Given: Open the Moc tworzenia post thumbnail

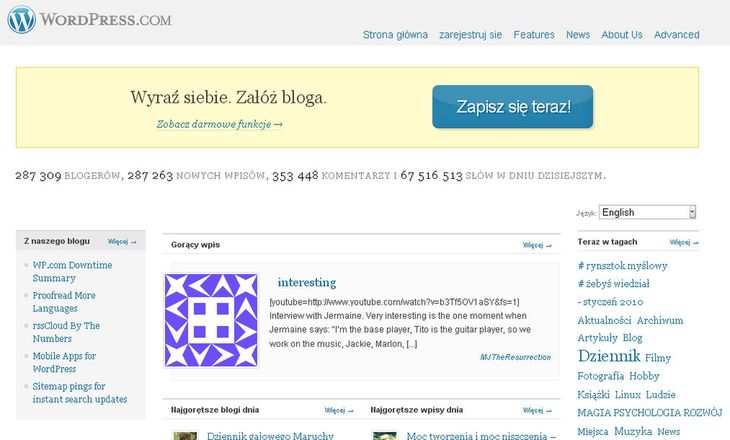Looking at the screenshot, I should pyautogui.click(x=385, y=435).
